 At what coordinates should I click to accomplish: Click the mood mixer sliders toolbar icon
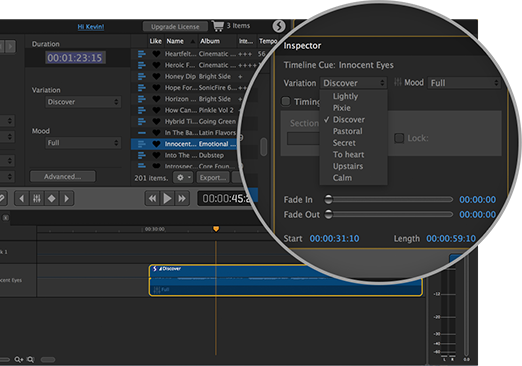[37, 199]
